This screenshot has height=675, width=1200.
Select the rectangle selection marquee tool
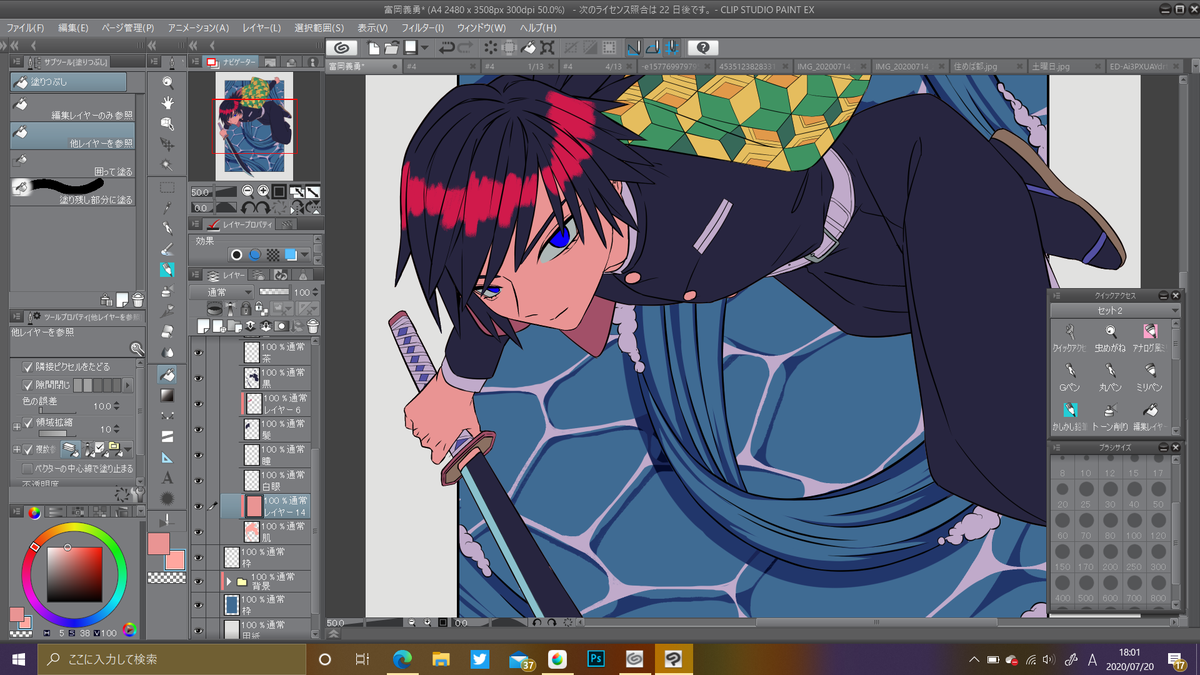pos(167,187)
